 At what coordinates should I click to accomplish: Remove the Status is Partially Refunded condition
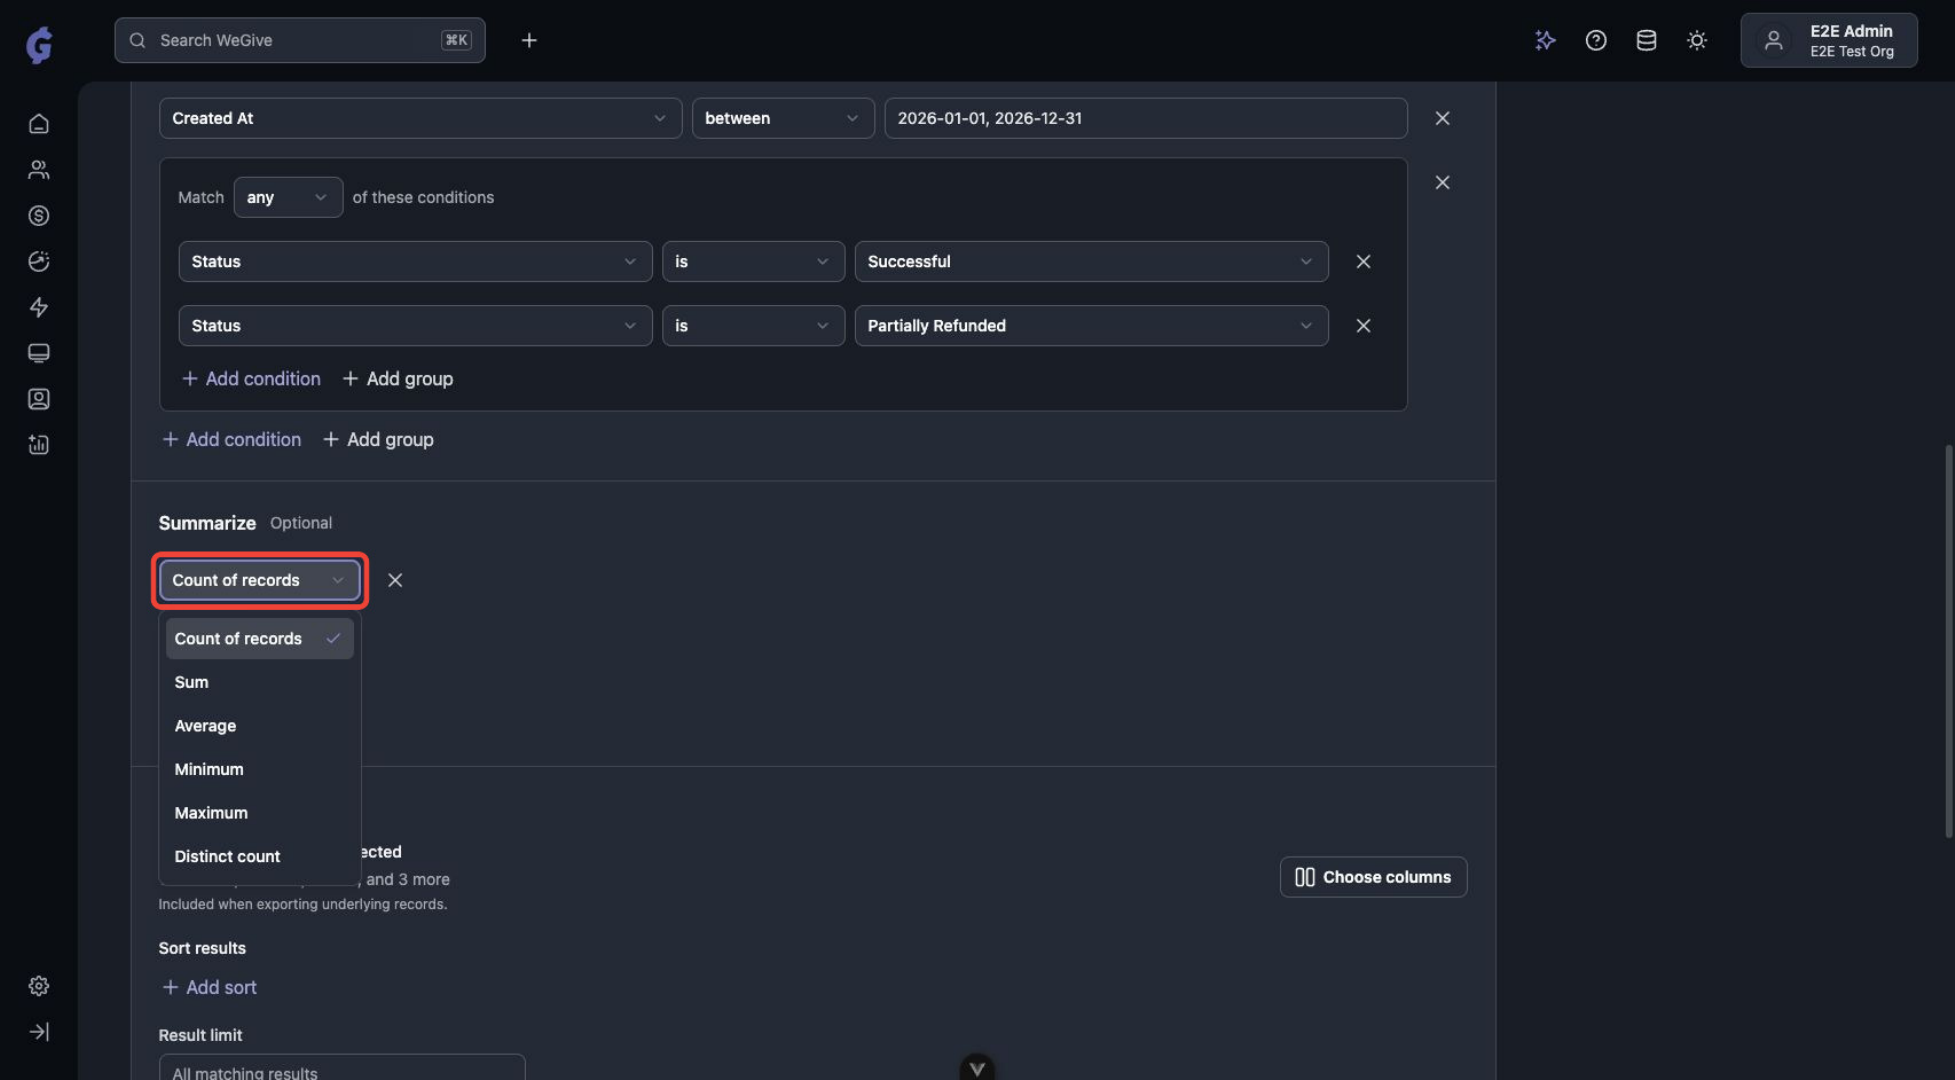(x=1363, y=326)
